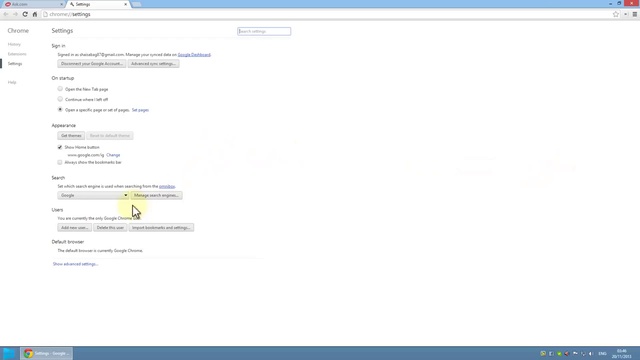Enable Always show the bookmarks bar
Viewport: 640px width, 360px height.
pyautogui.click(x=60, y=162)
